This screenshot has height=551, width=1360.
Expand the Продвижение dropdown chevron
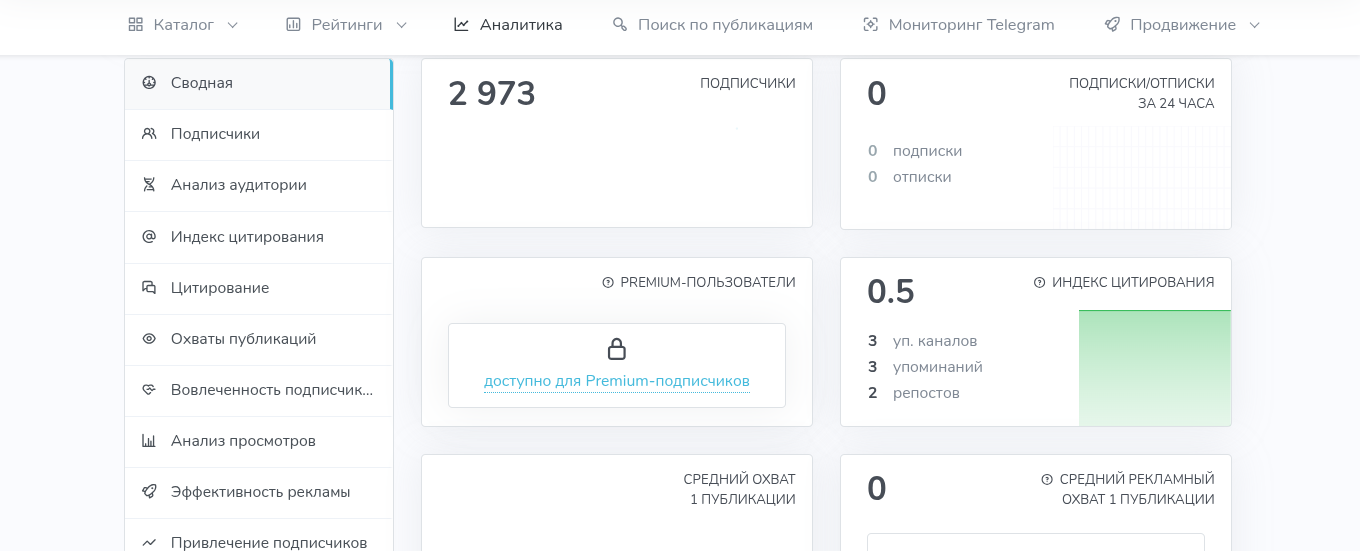[1254, 25]
